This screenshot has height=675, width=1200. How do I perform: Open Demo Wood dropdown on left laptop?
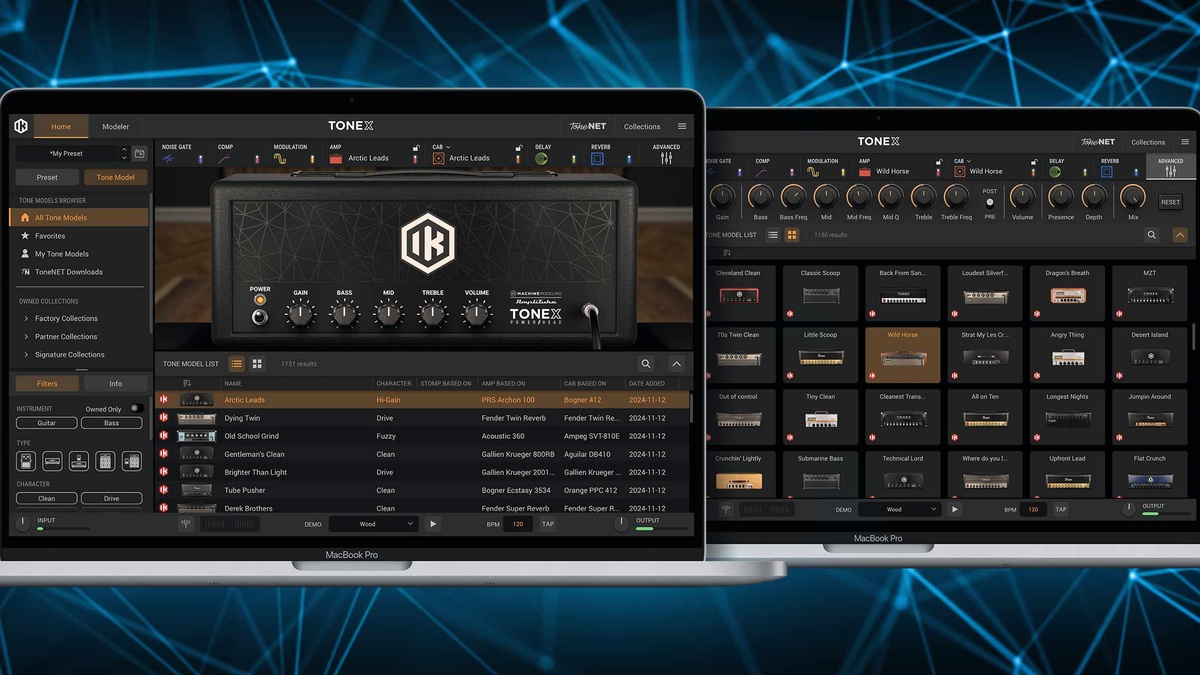(x=374, y=524)
